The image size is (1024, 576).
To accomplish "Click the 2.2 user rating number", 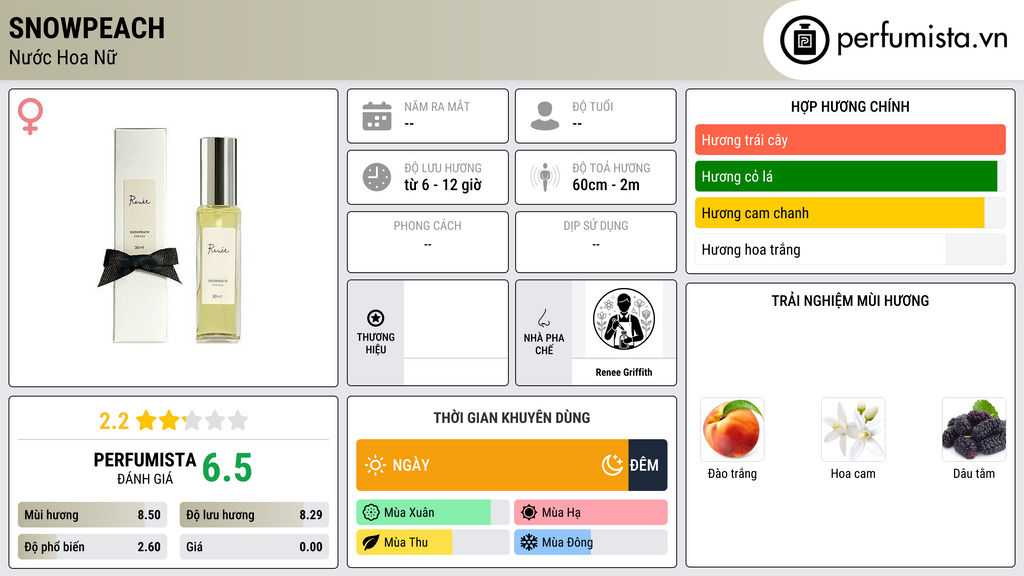I will [x=114, y=421].
